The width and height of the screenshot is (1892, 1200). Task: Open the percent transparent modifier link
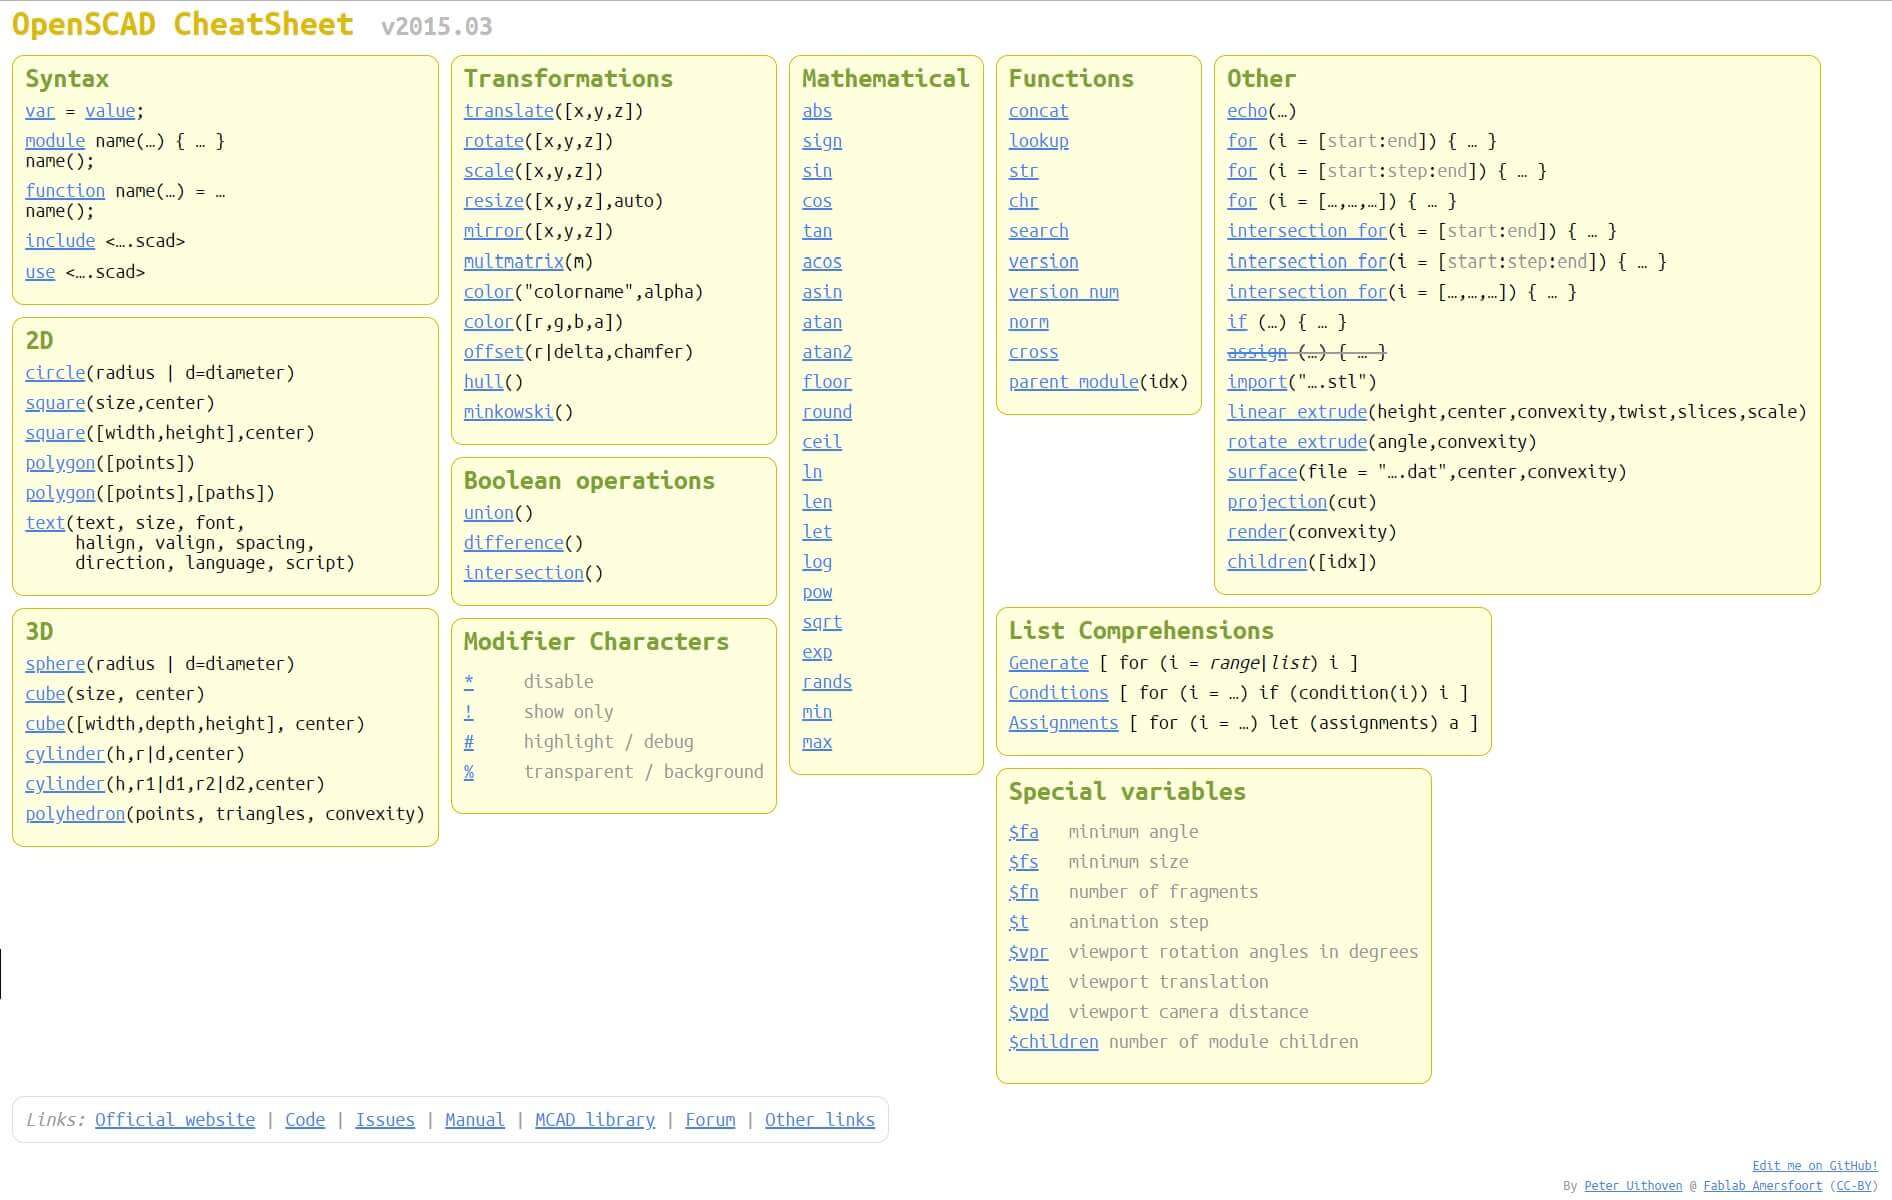[469, 772]
